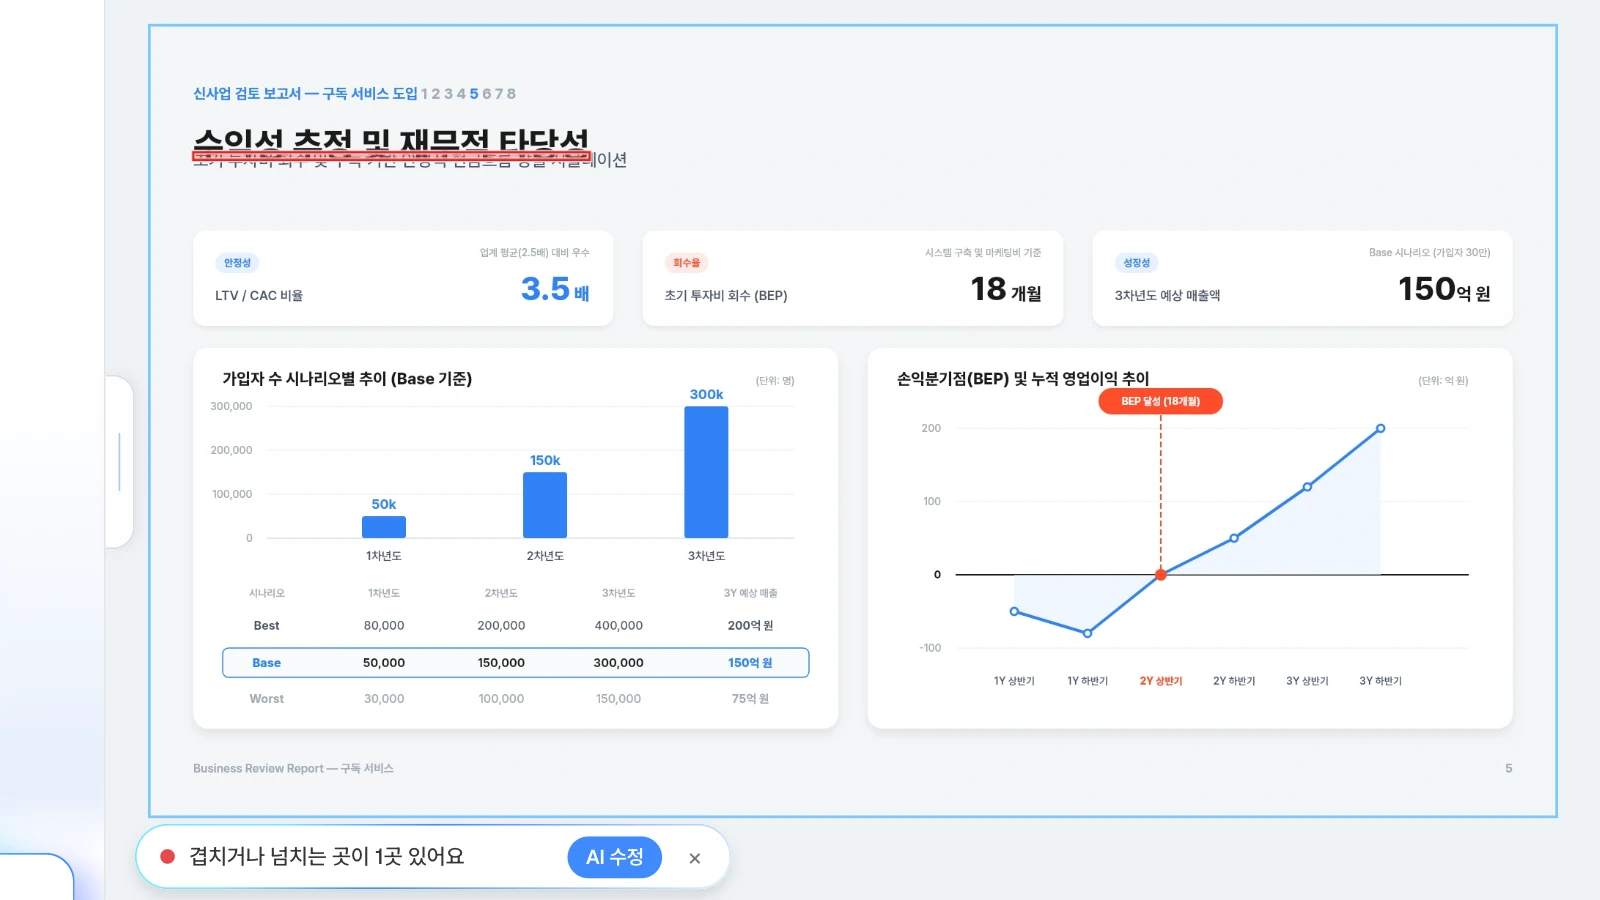
Task: Click the line chart data point at 3Y 하반기
Action: [1380, 428]
